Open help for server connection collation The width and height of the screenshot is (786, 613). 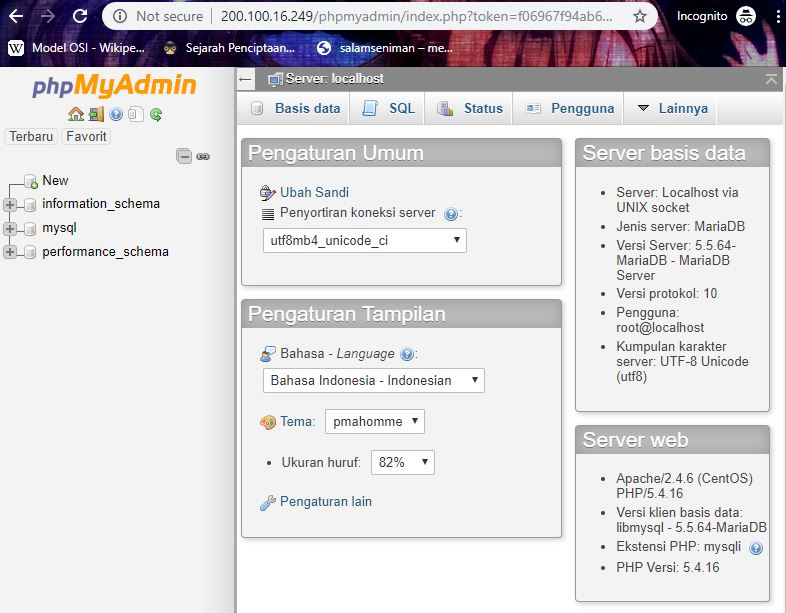(451, 214)
